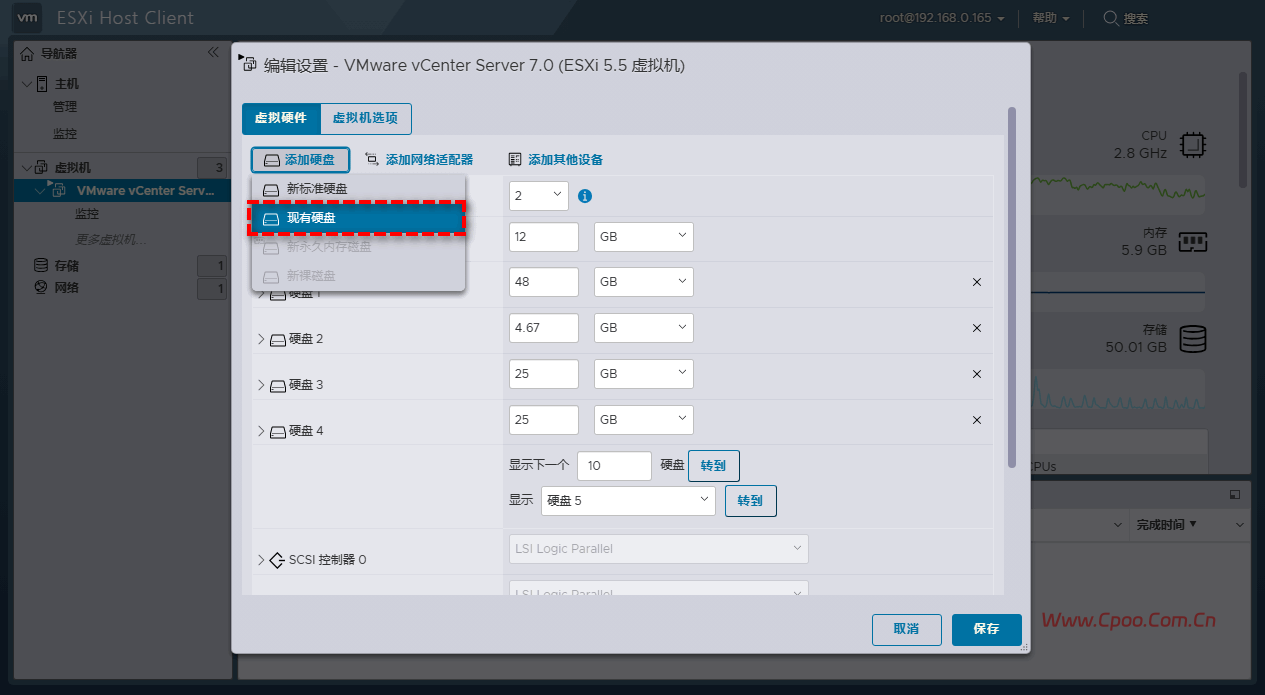Open Hard disk 3 size unit dropdown
This screenshot has width=1265, height=695.
(644, 374)
